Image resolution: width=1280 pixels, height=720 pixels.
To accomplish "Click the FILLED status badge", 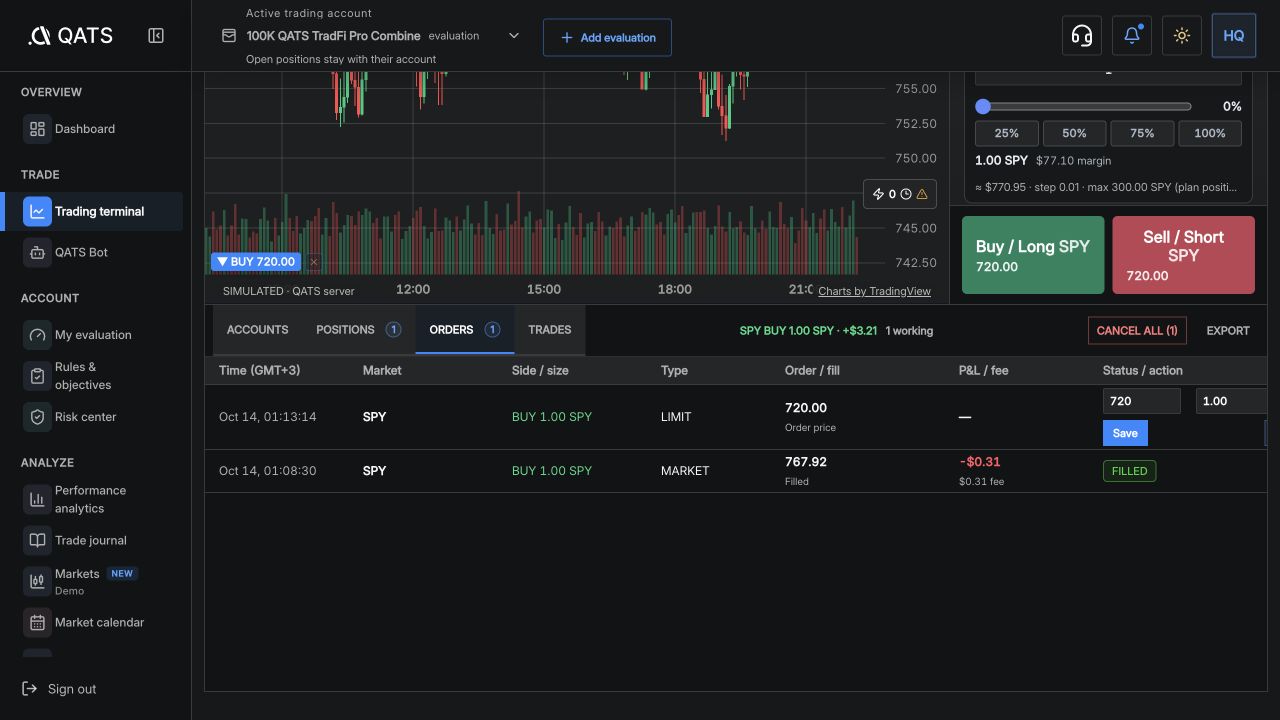I will pyautogui.click(x=1129, y=471).
